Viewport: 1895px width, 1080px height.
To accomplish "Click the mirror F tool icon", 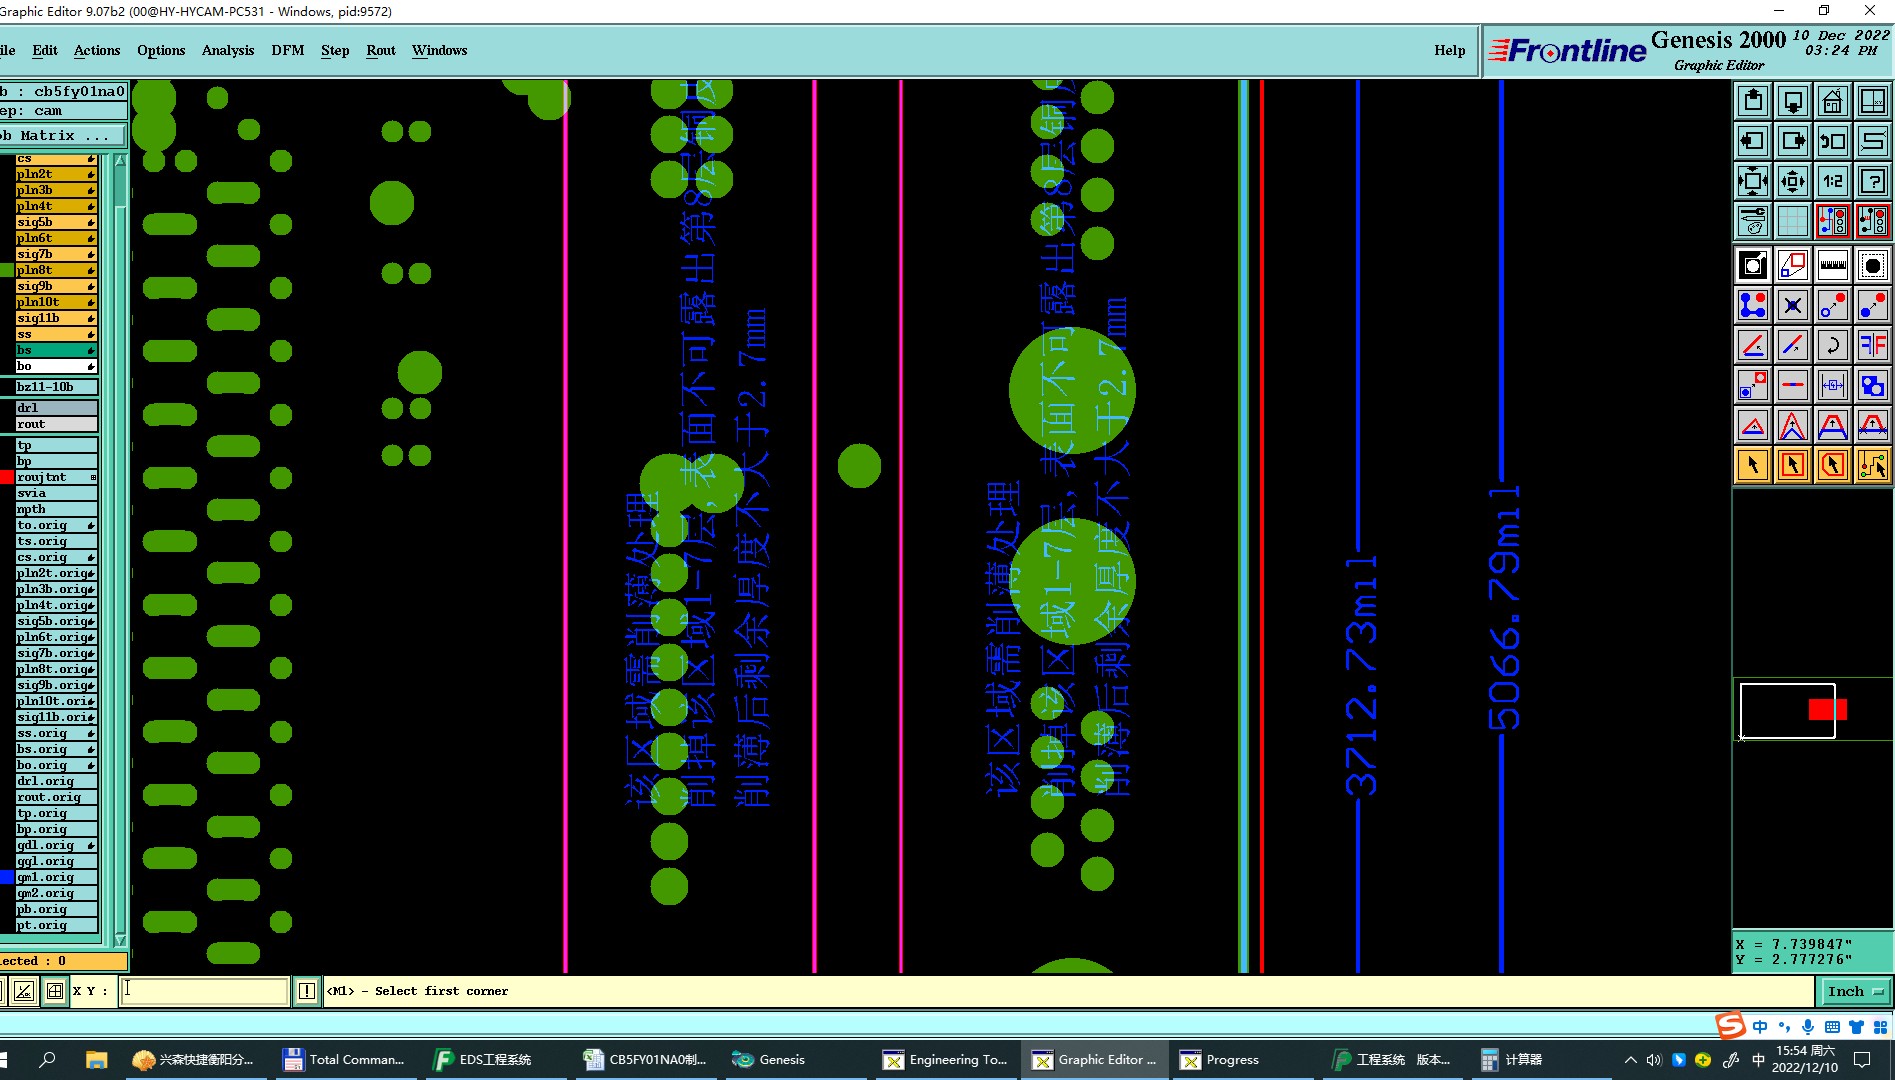I will pos(1873,345).
